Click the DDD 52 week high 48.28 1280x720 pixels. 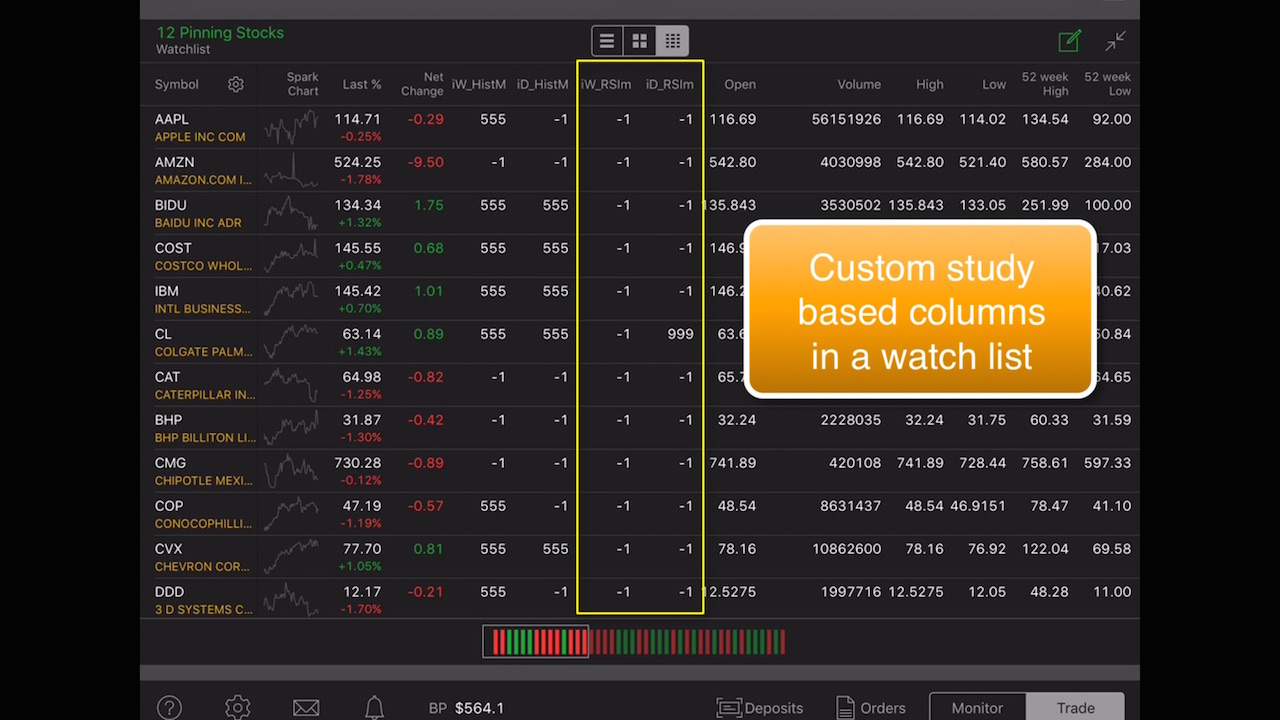pyautogui.click(x=1049, y=592)
